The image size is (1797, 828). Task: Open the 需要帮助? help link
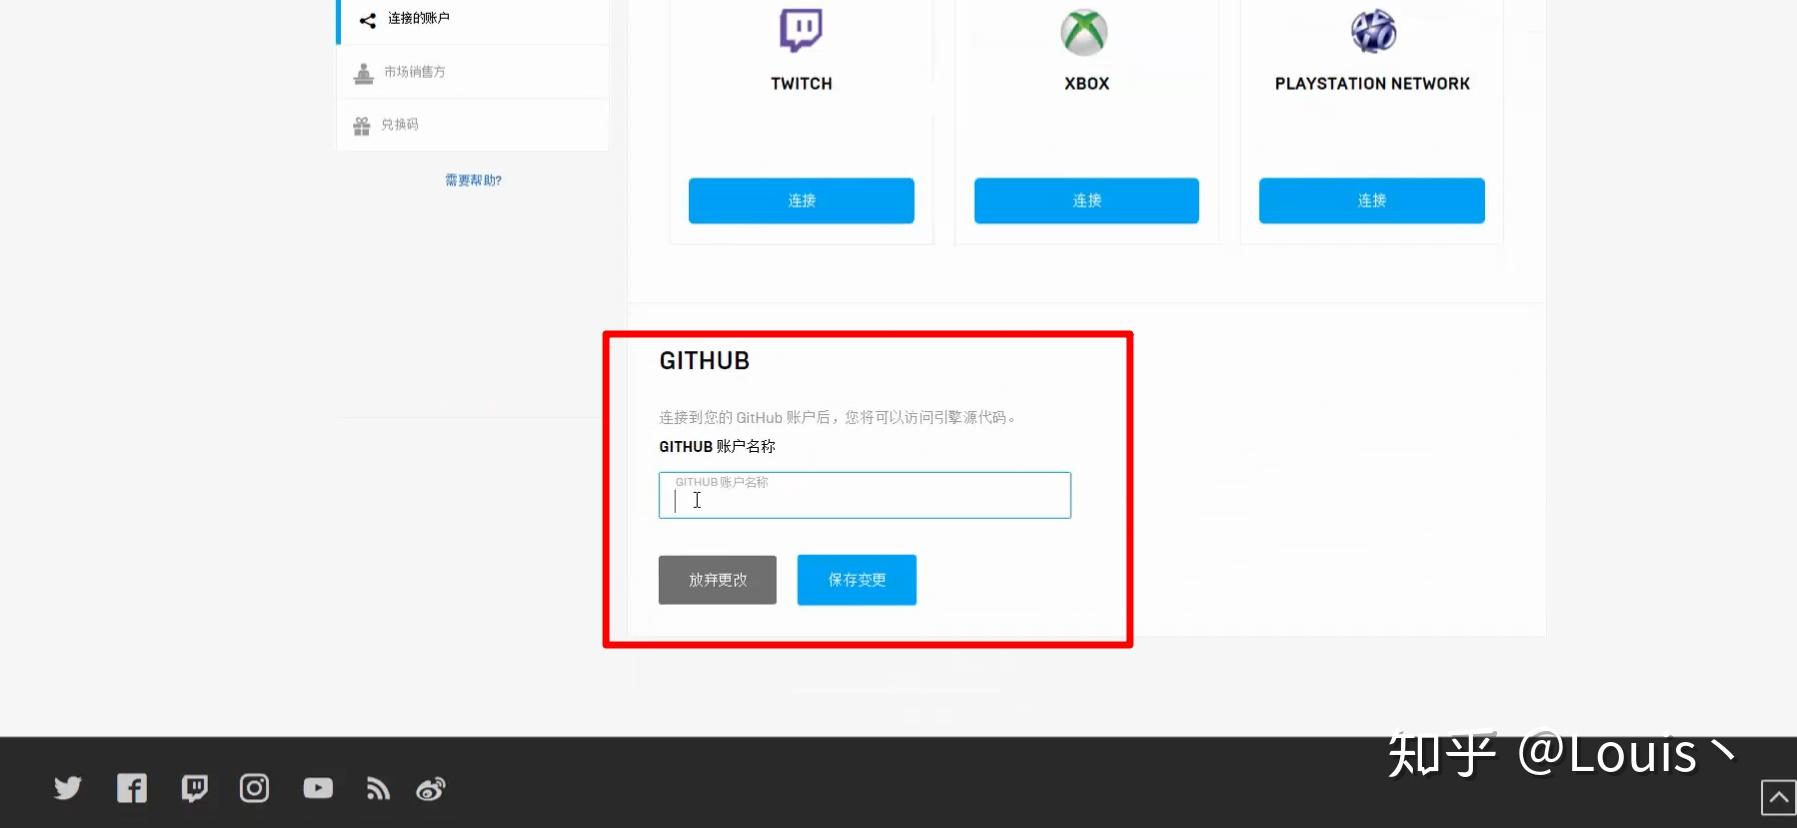click(473, 180)
